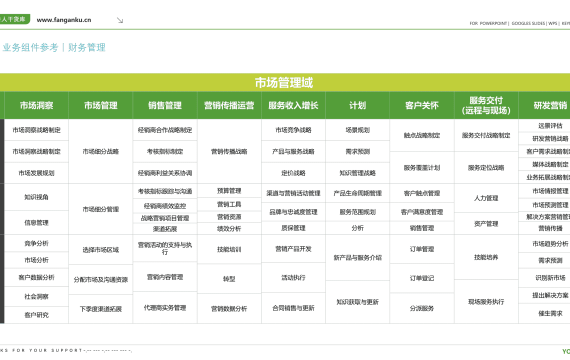Click the 客户关怀 column header
This screenshot has height=360, width=570.
422,105
